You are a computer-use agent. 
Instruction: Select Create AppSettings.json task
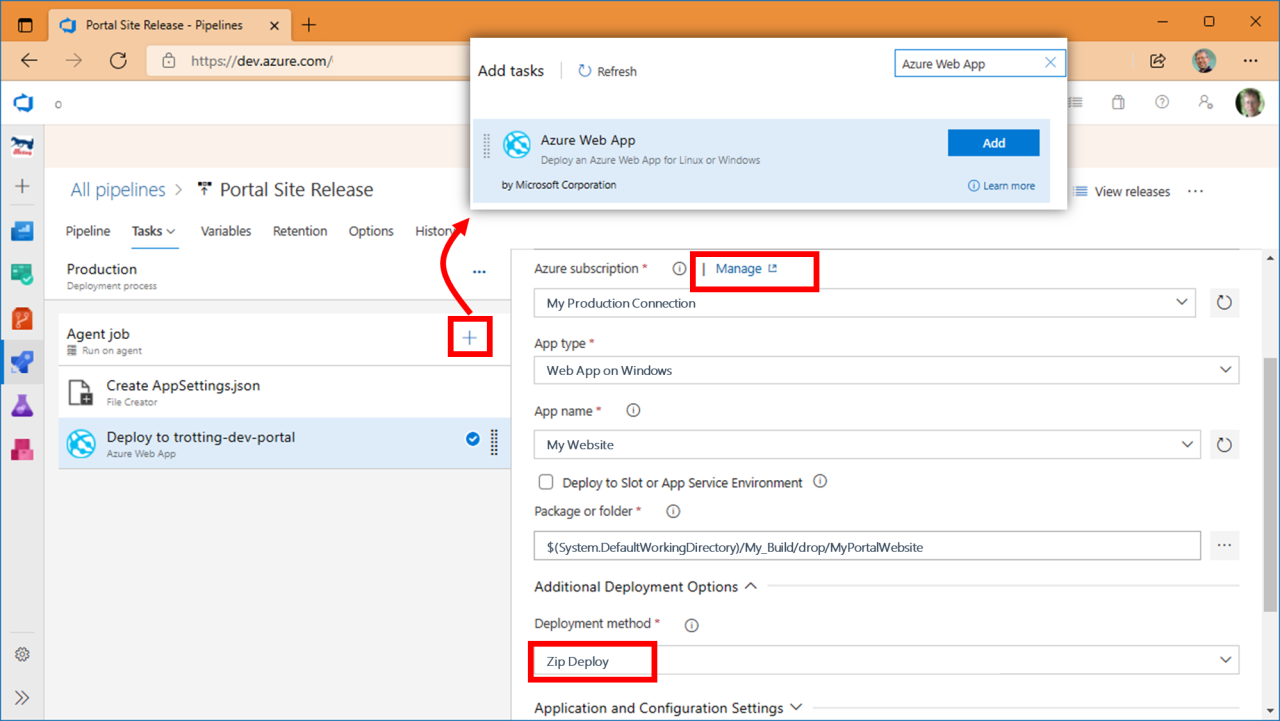point(284,392)
